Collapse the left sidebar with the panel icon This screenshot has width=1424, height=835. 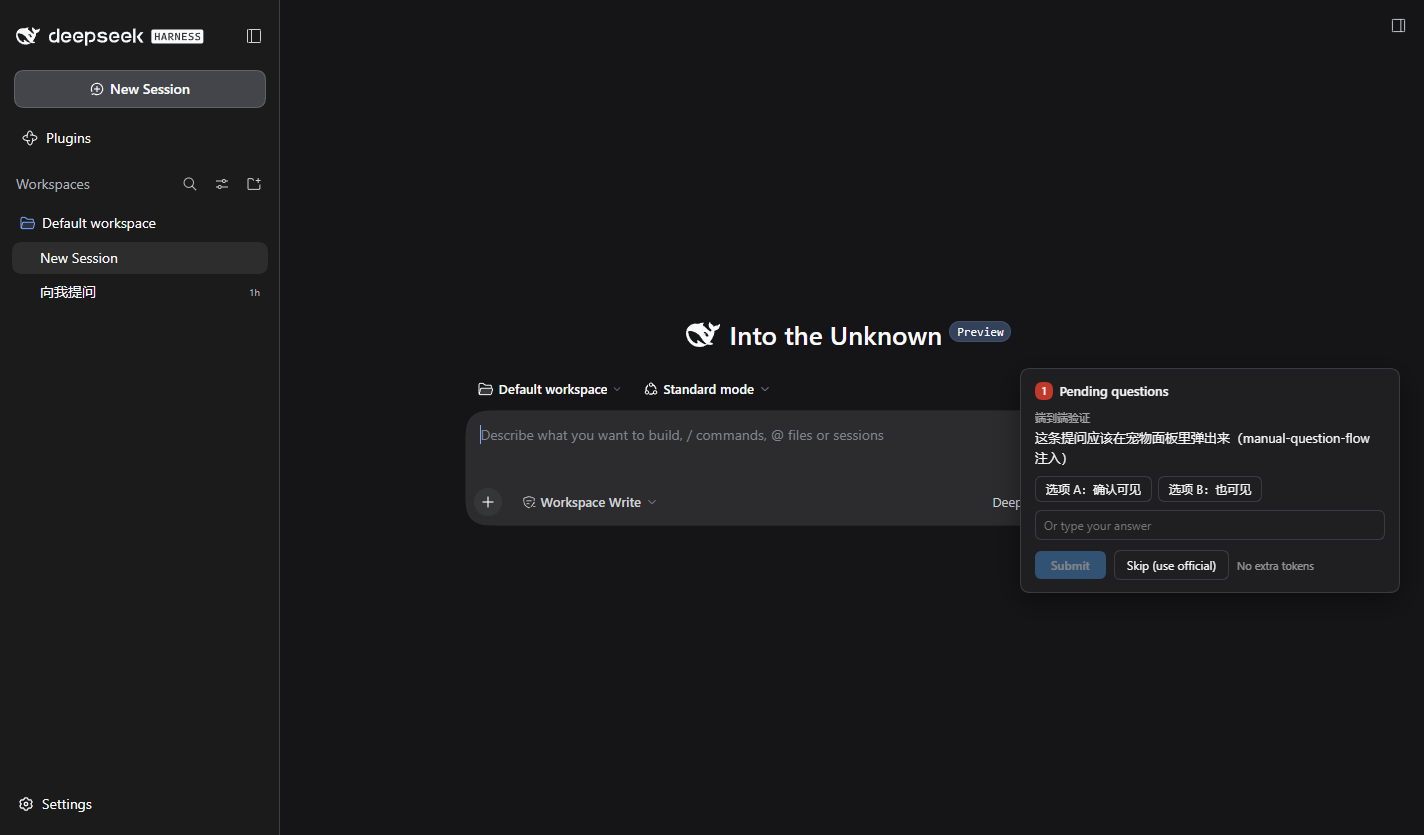pyautogui.click(x=254, y=36)
